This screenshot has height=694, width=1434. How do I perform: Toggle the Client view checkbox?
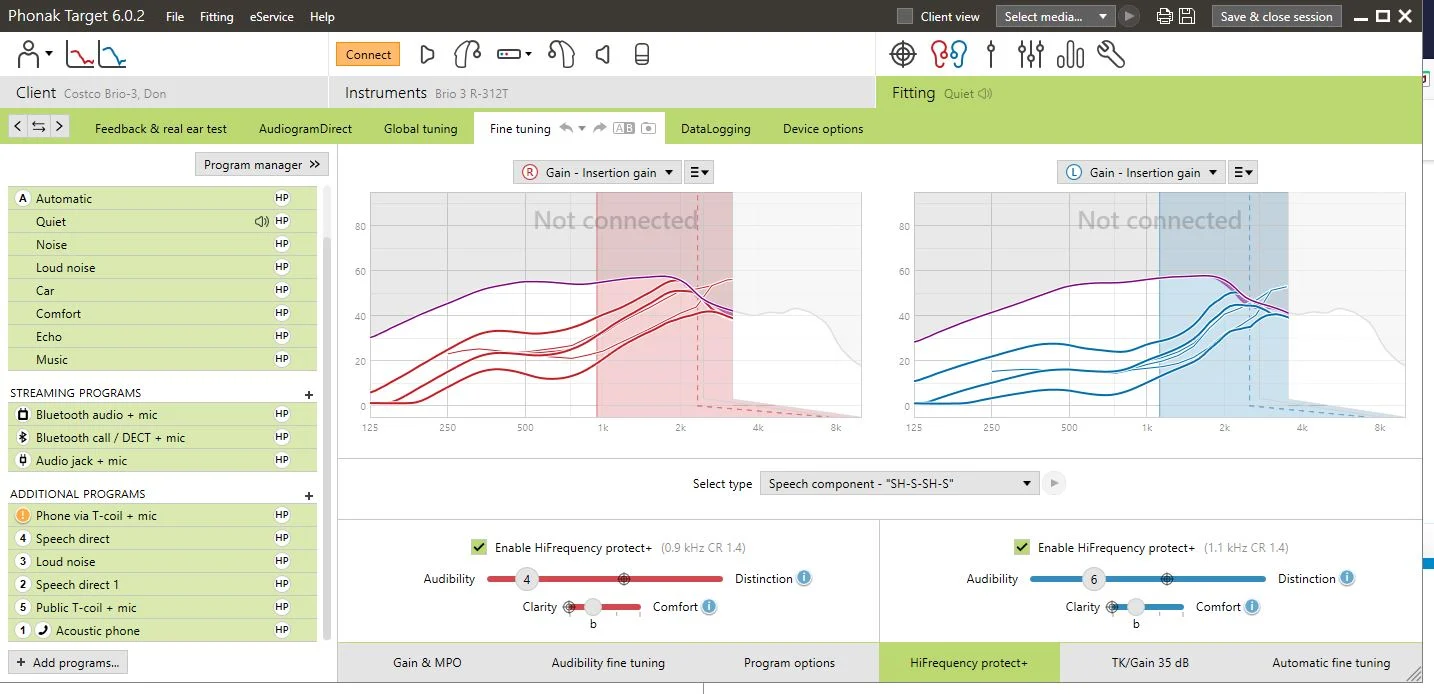click(905, 16)
